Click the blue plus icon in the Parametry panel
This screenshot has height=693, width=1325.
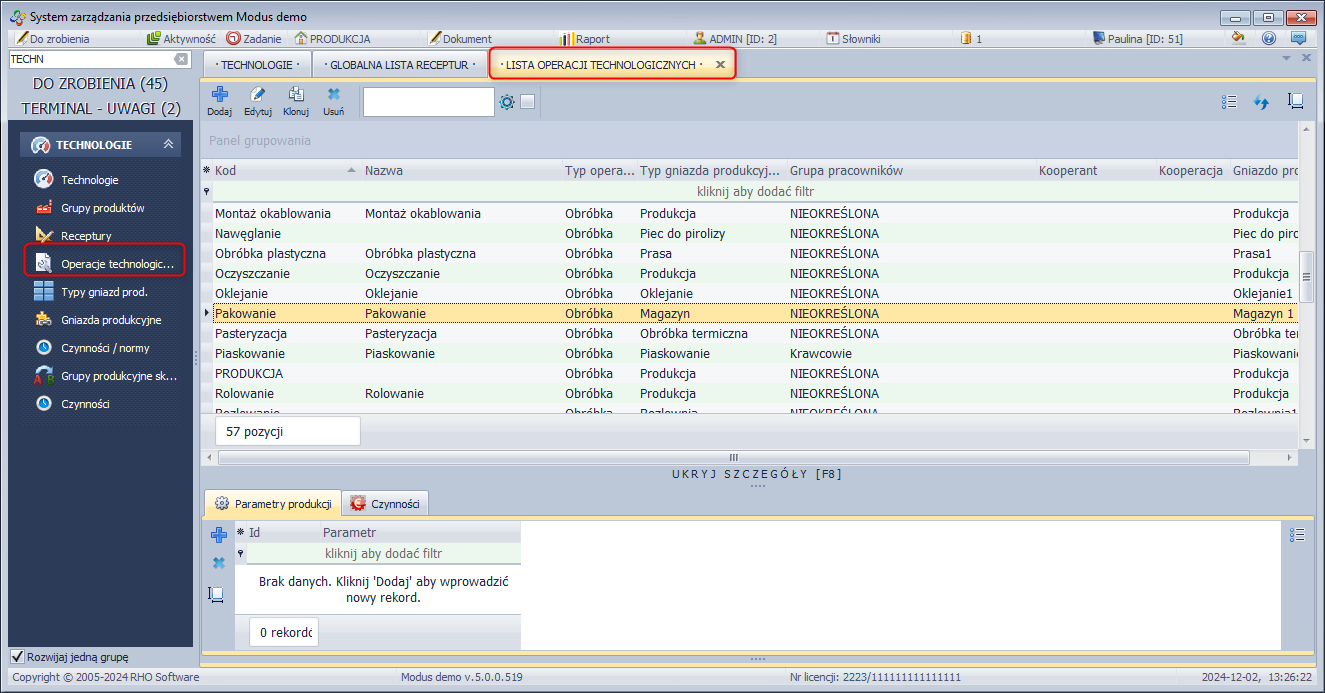219,535
